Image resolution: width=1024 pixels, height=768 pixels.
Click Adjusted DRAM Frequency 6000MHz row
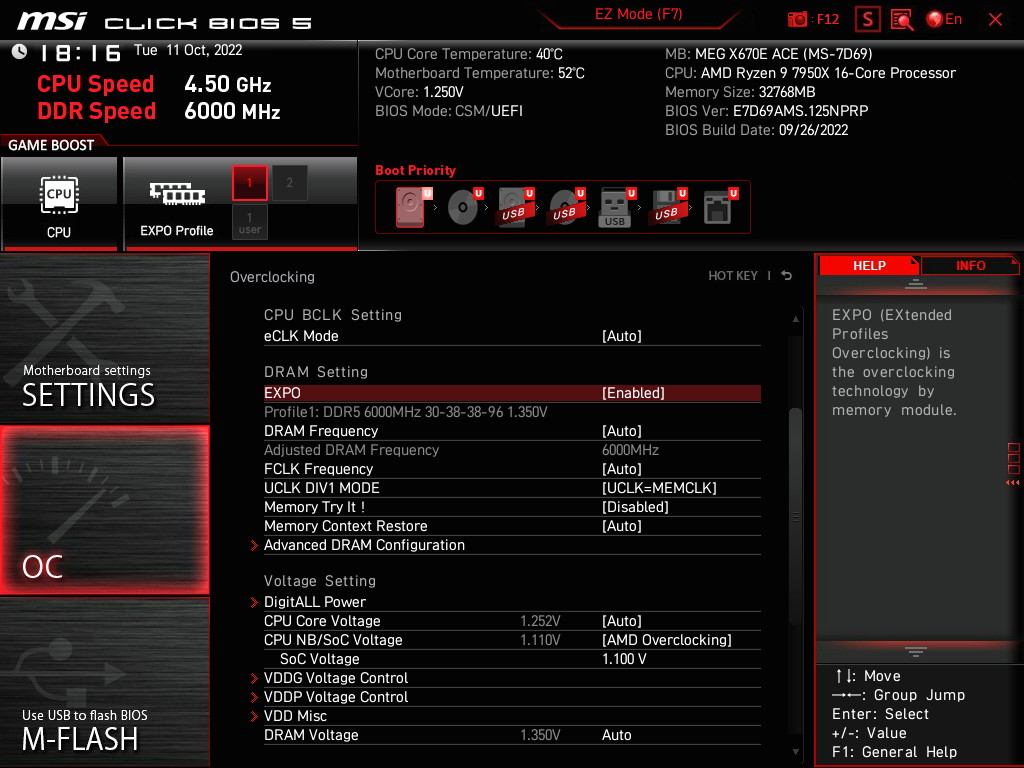coord(512,450)
